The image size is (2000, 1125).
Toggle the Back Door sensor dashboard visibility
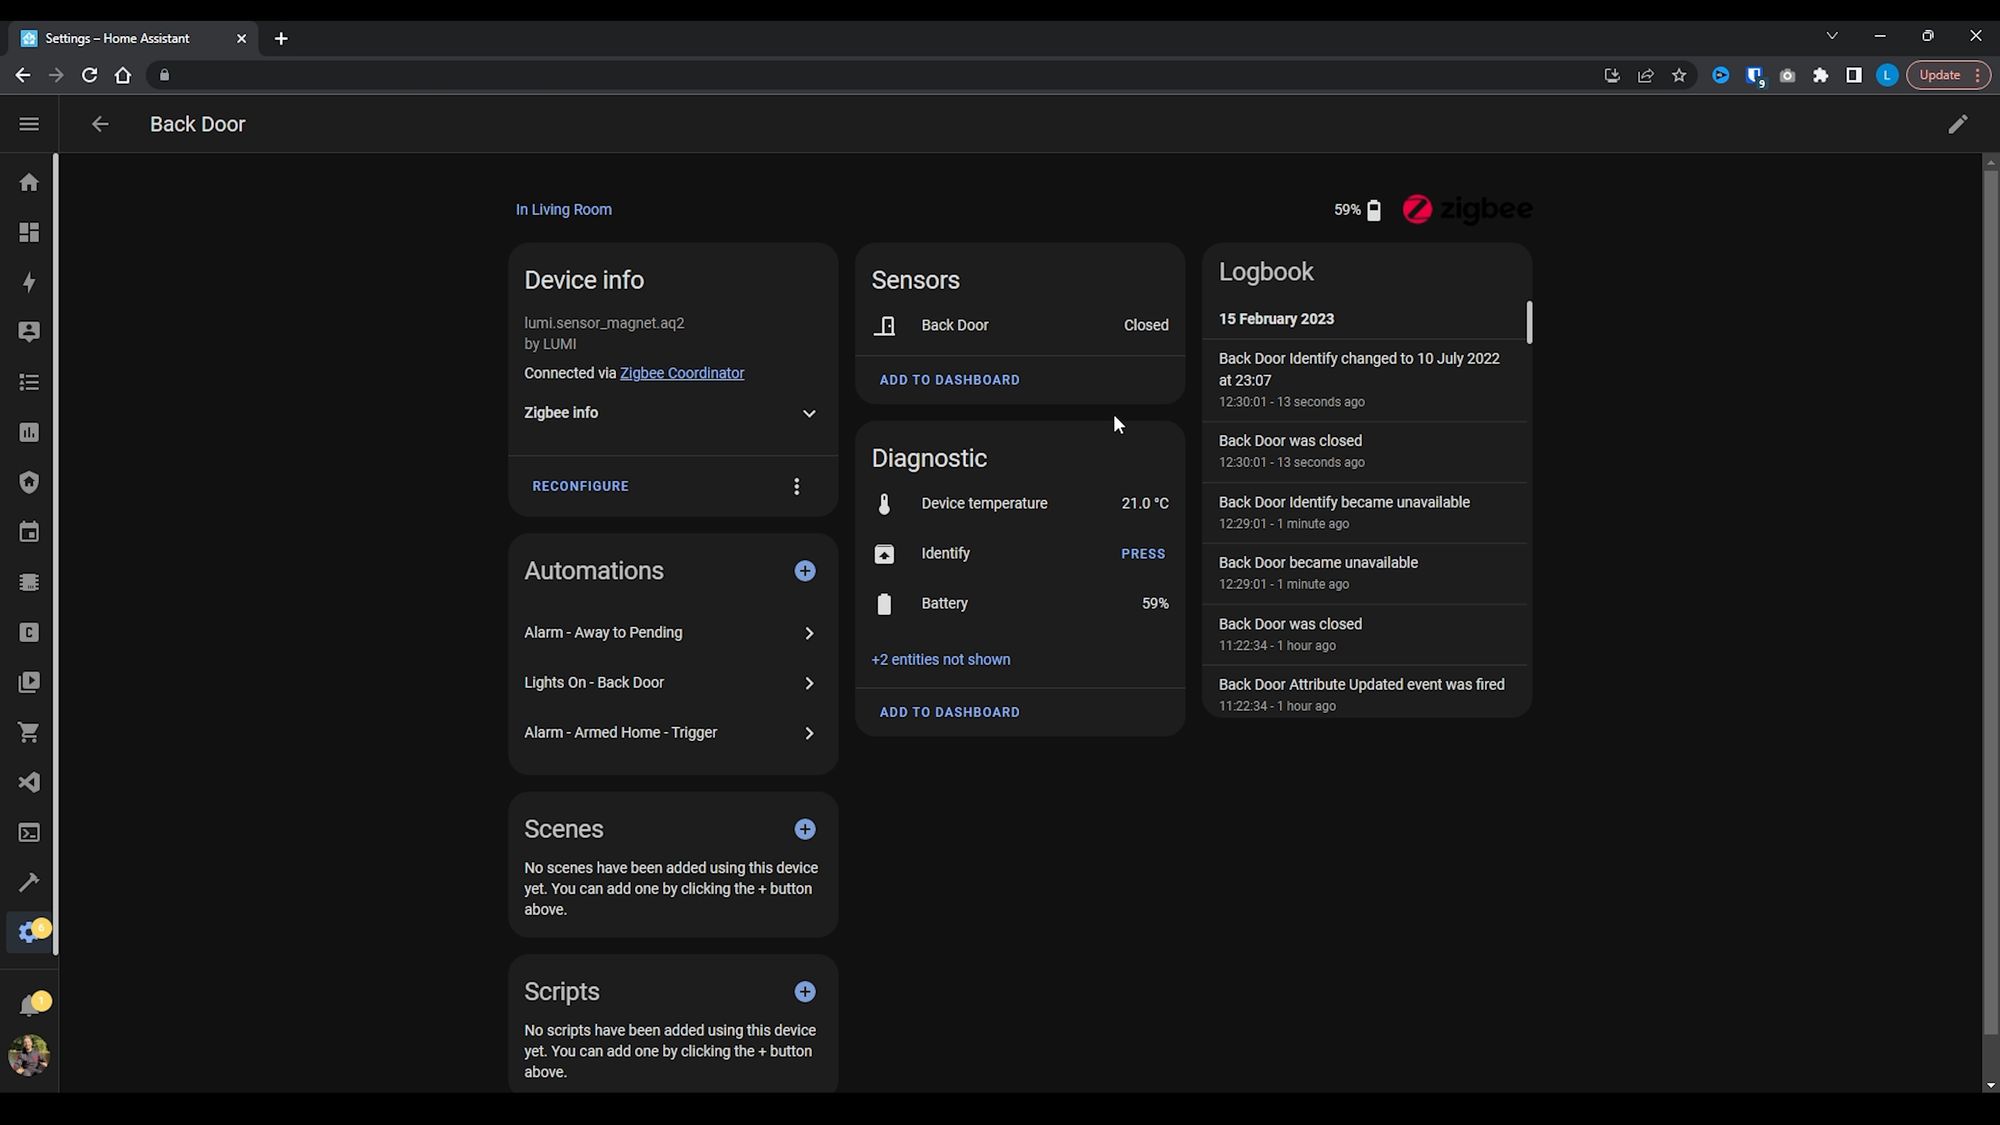click(951, 379)
